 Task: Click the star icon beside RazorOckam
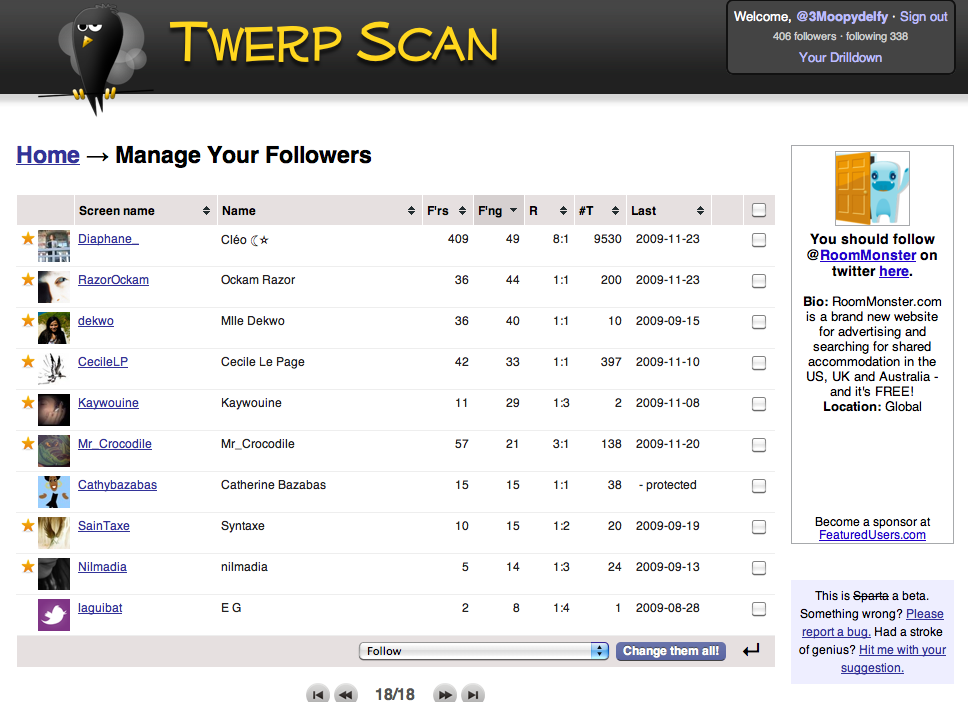(x=28, y=280)
